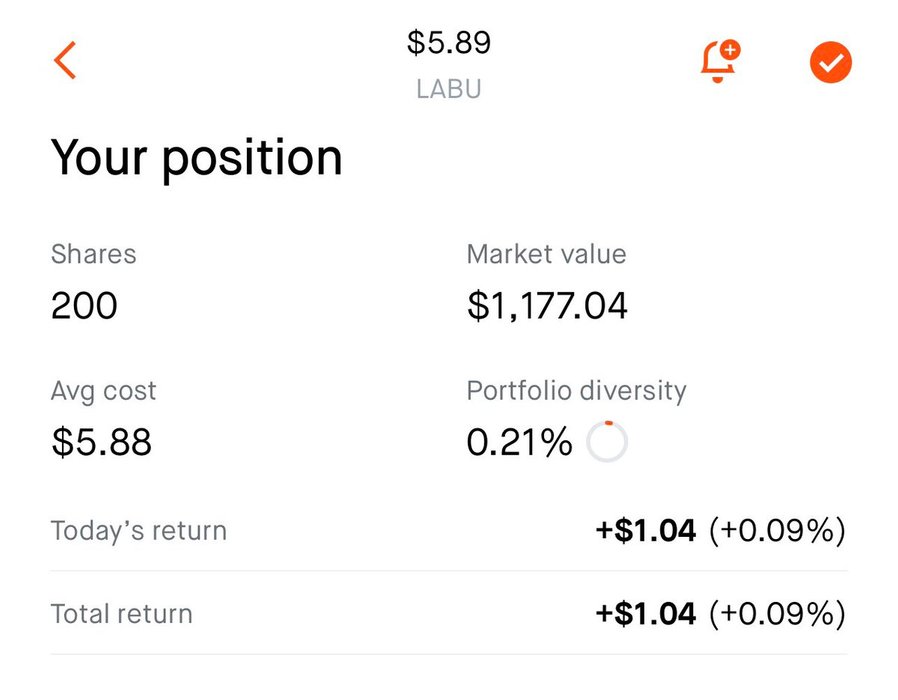
Task: Add a price alert with bell icon
Action: (720, 61)
